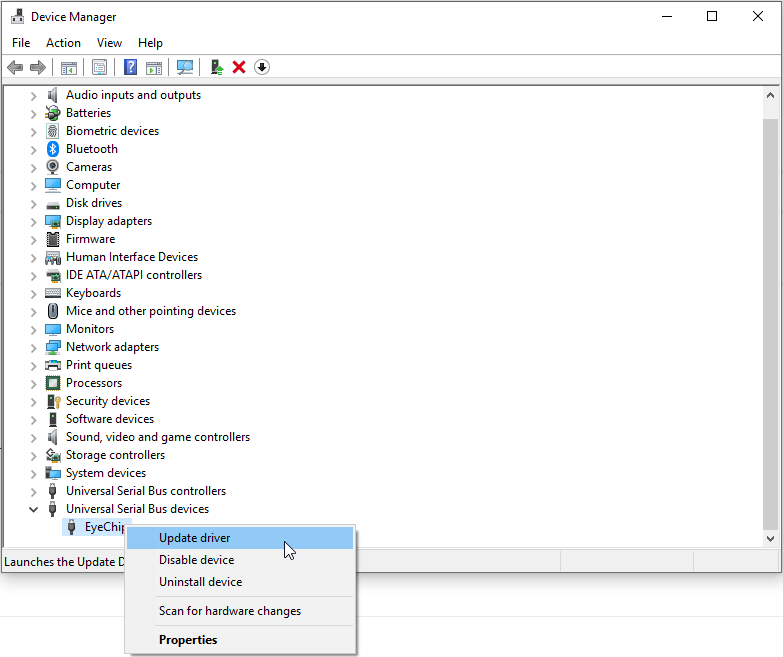
Task: Toggle the console tree pane icon
Action: [x=69, y=67]
